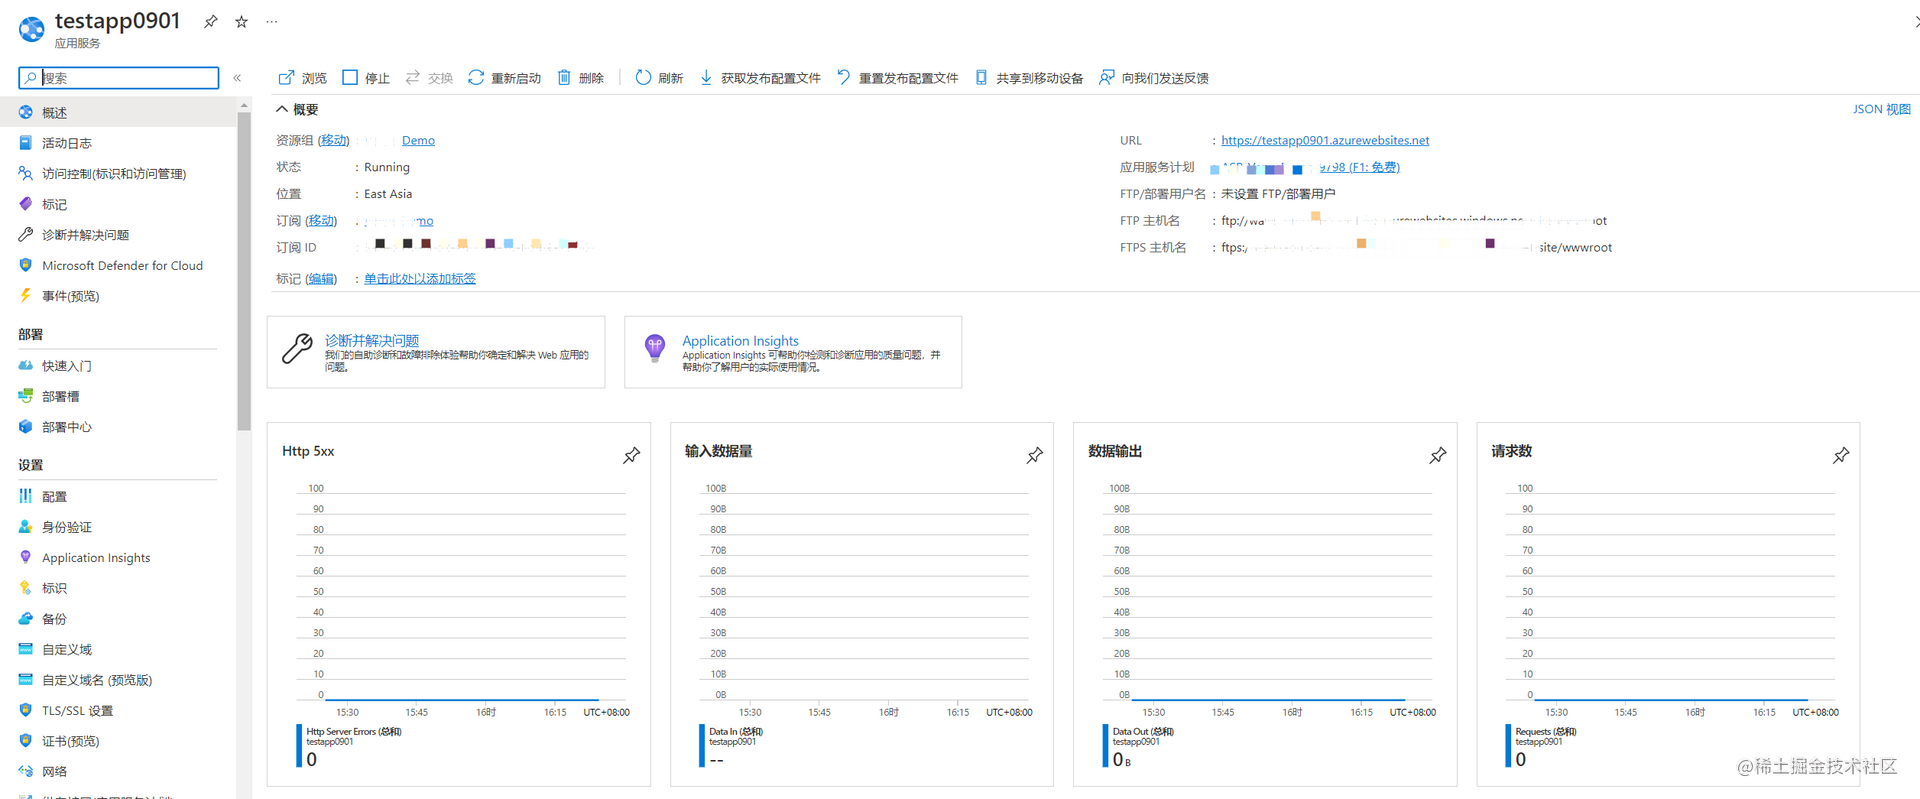Open 快速入门 sidebar item

coord(118,366)
